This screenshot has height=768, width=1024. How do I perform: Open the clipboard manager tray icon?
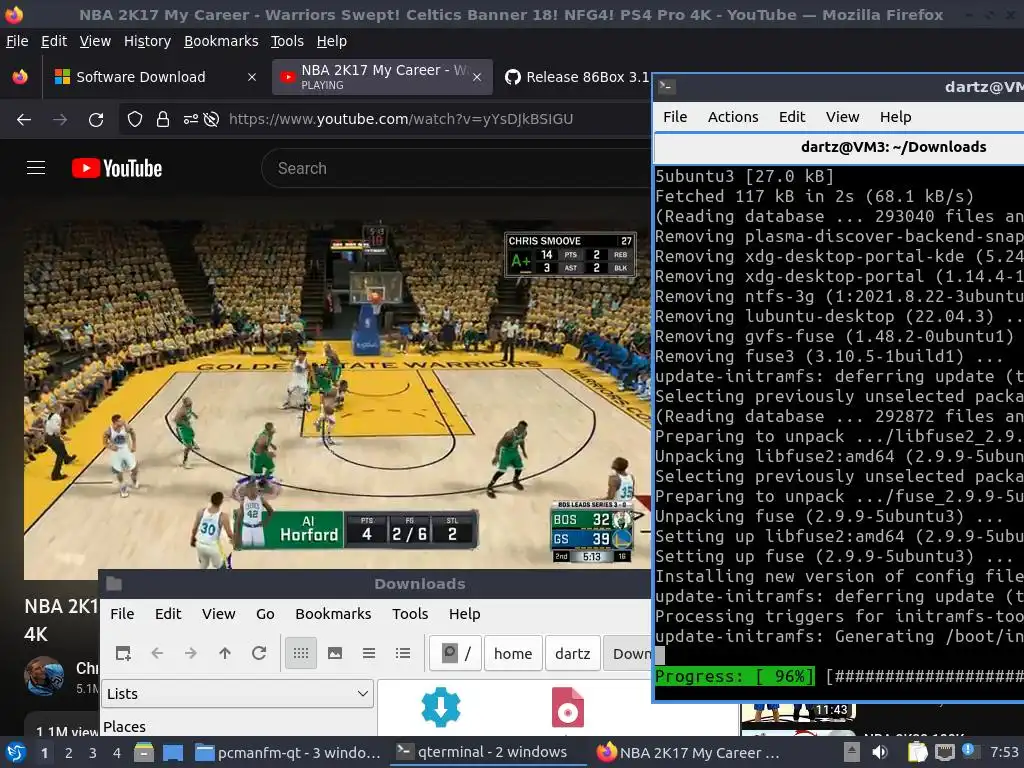(917, 752)
